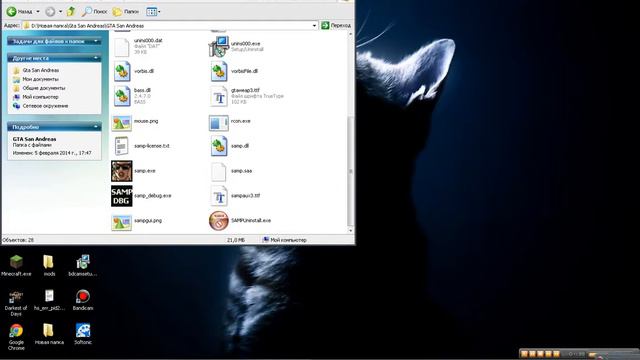Select the Google Chrome desktop shortcut
The width and height of the screenshot is (640, 360).
(16, 337)
